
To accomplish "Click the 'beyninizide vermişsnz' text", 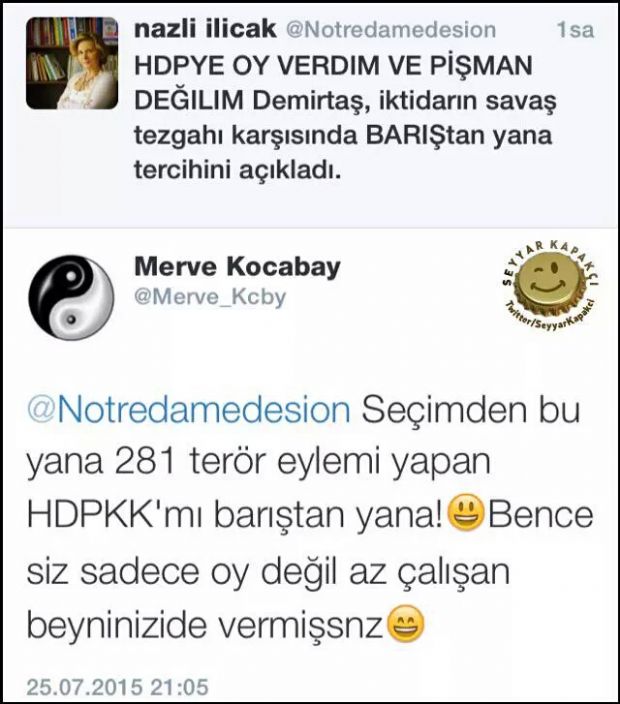I will 205,625.
